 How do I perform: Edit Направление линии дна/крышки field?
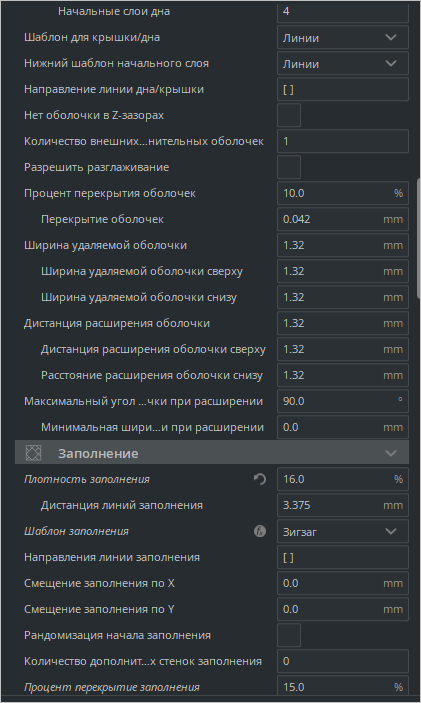point(343,89)
